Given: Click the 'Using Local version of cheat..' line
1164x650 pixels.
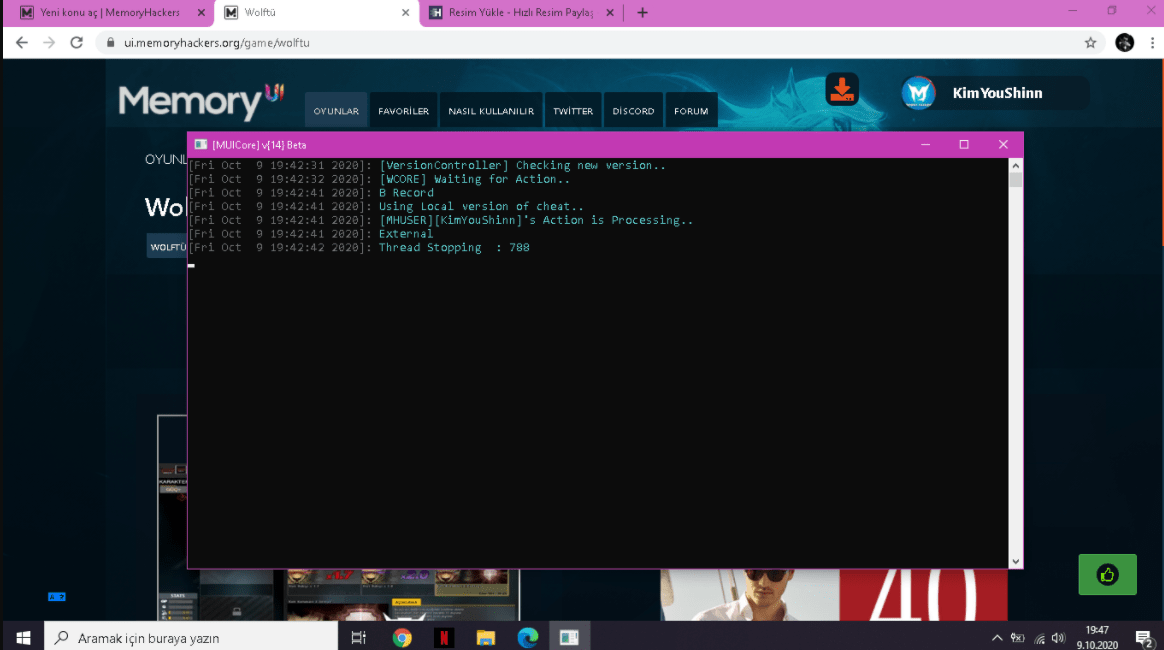Looking at the screenshot, I should point(481,206).
